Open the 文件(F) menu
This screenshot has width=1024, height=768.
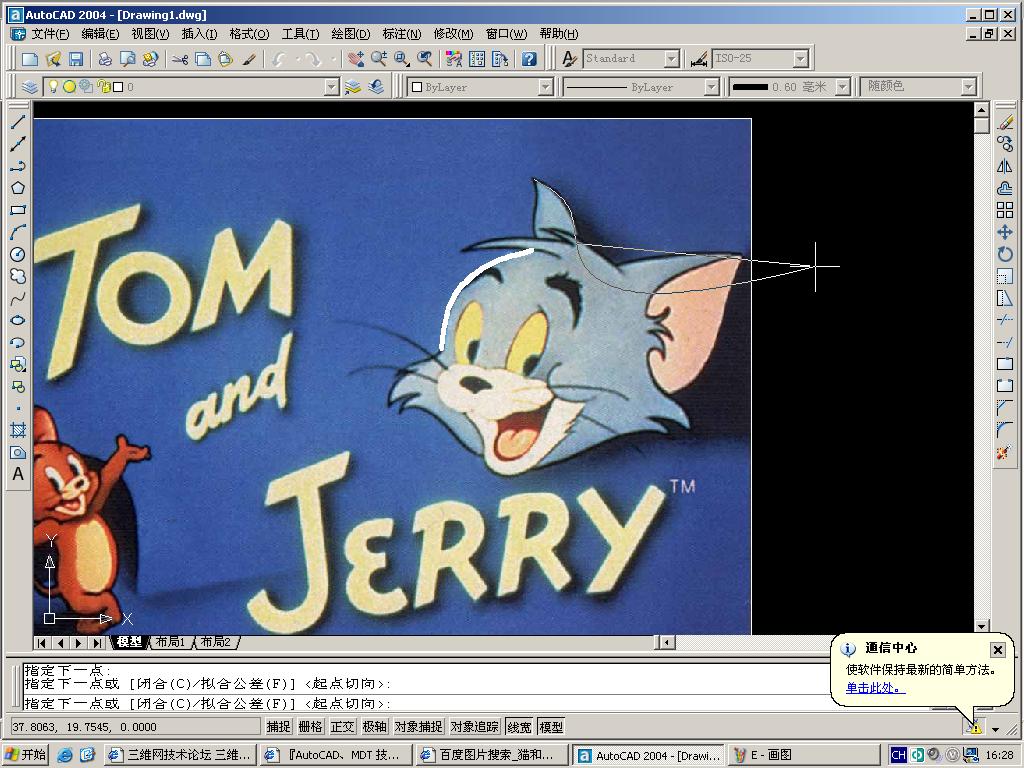pos(50,34)
